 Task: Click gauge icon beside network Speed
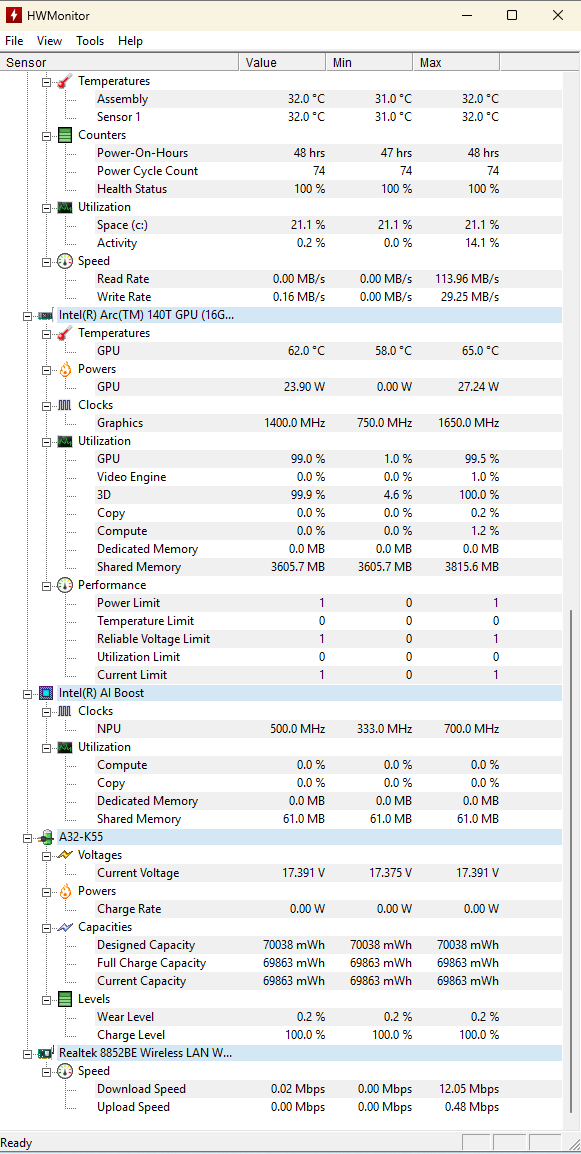[66, 1071]
